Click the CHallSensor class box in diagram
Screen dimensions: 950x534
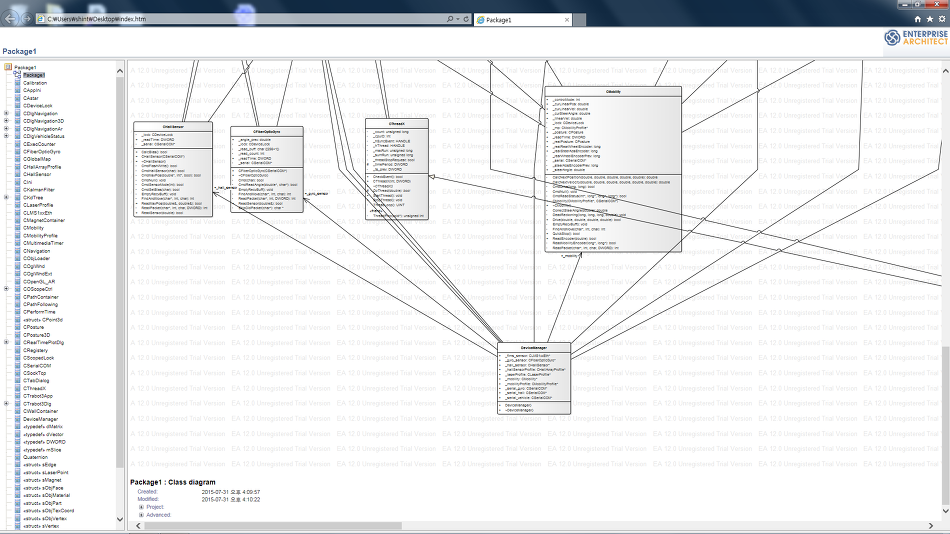click(173, 169)
